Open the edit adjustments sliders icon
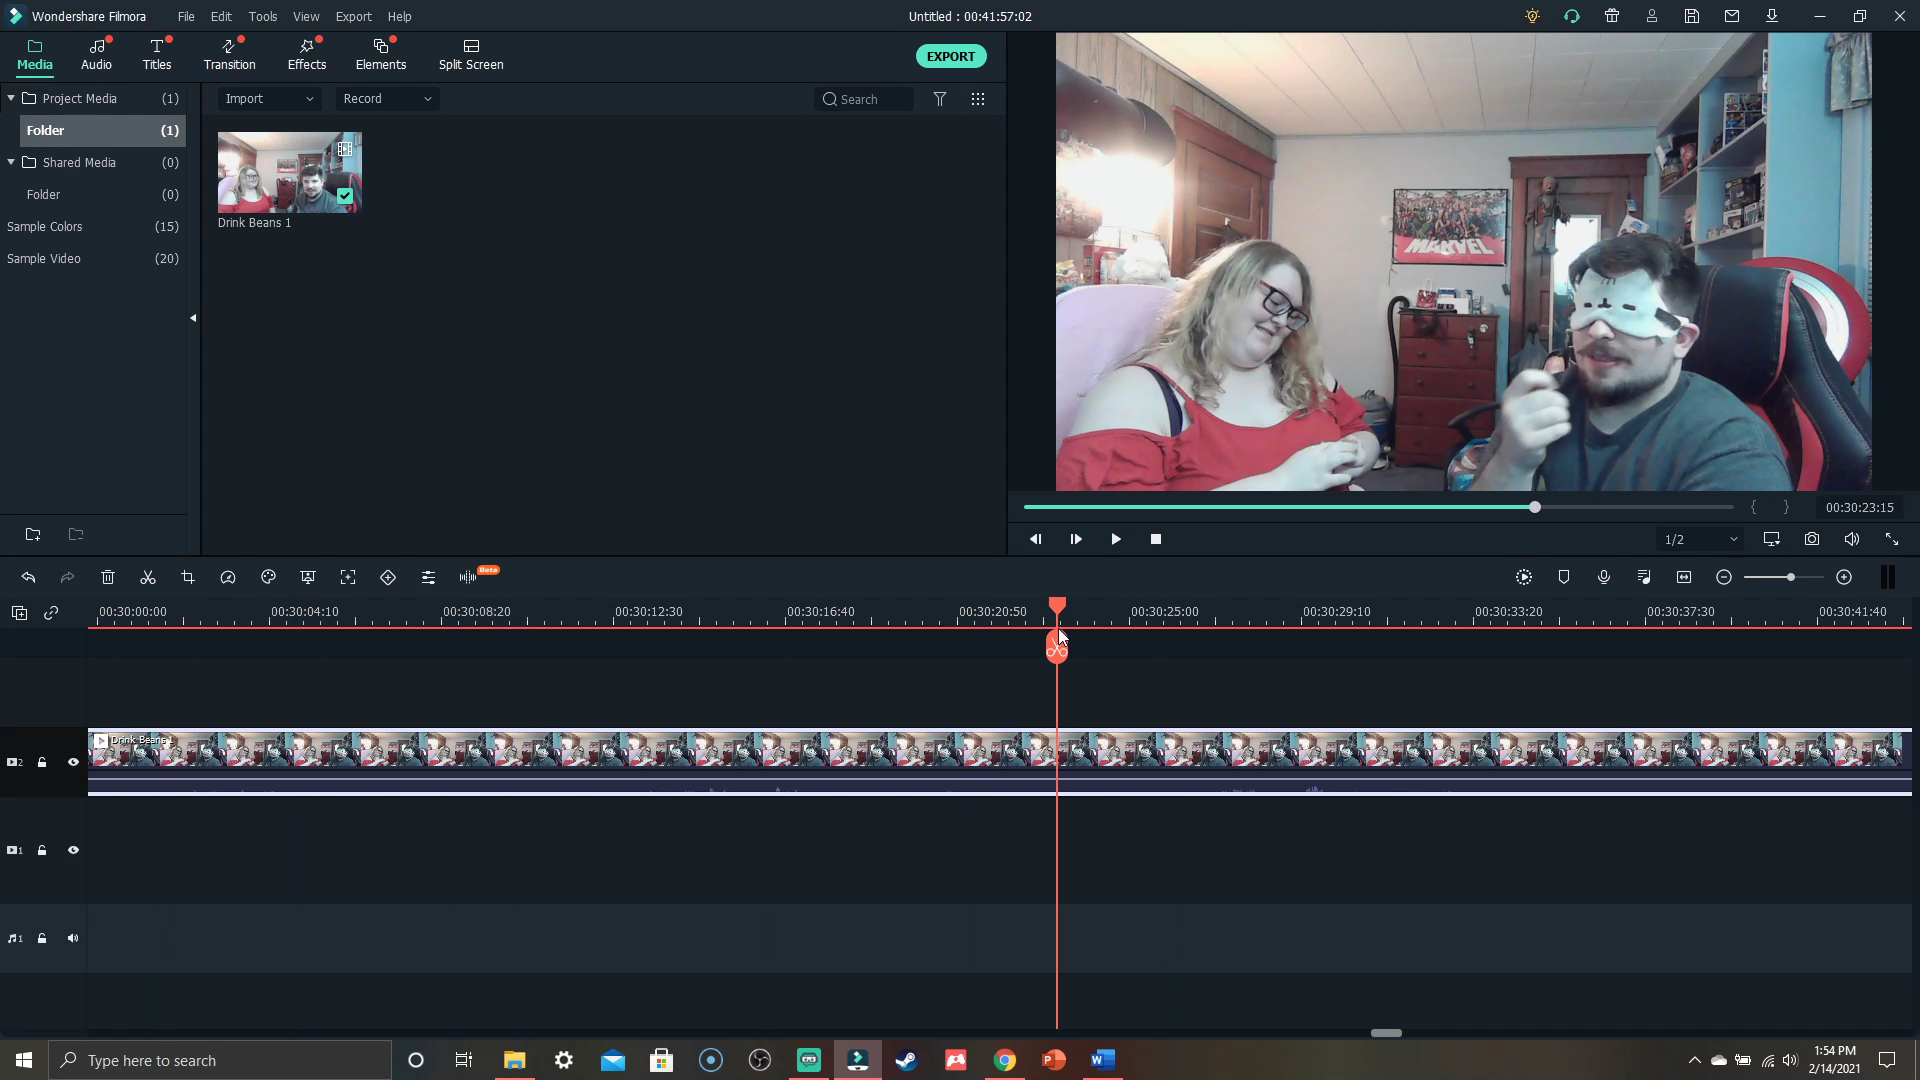The image size is (1920, 1080). [x=428, y=578]
